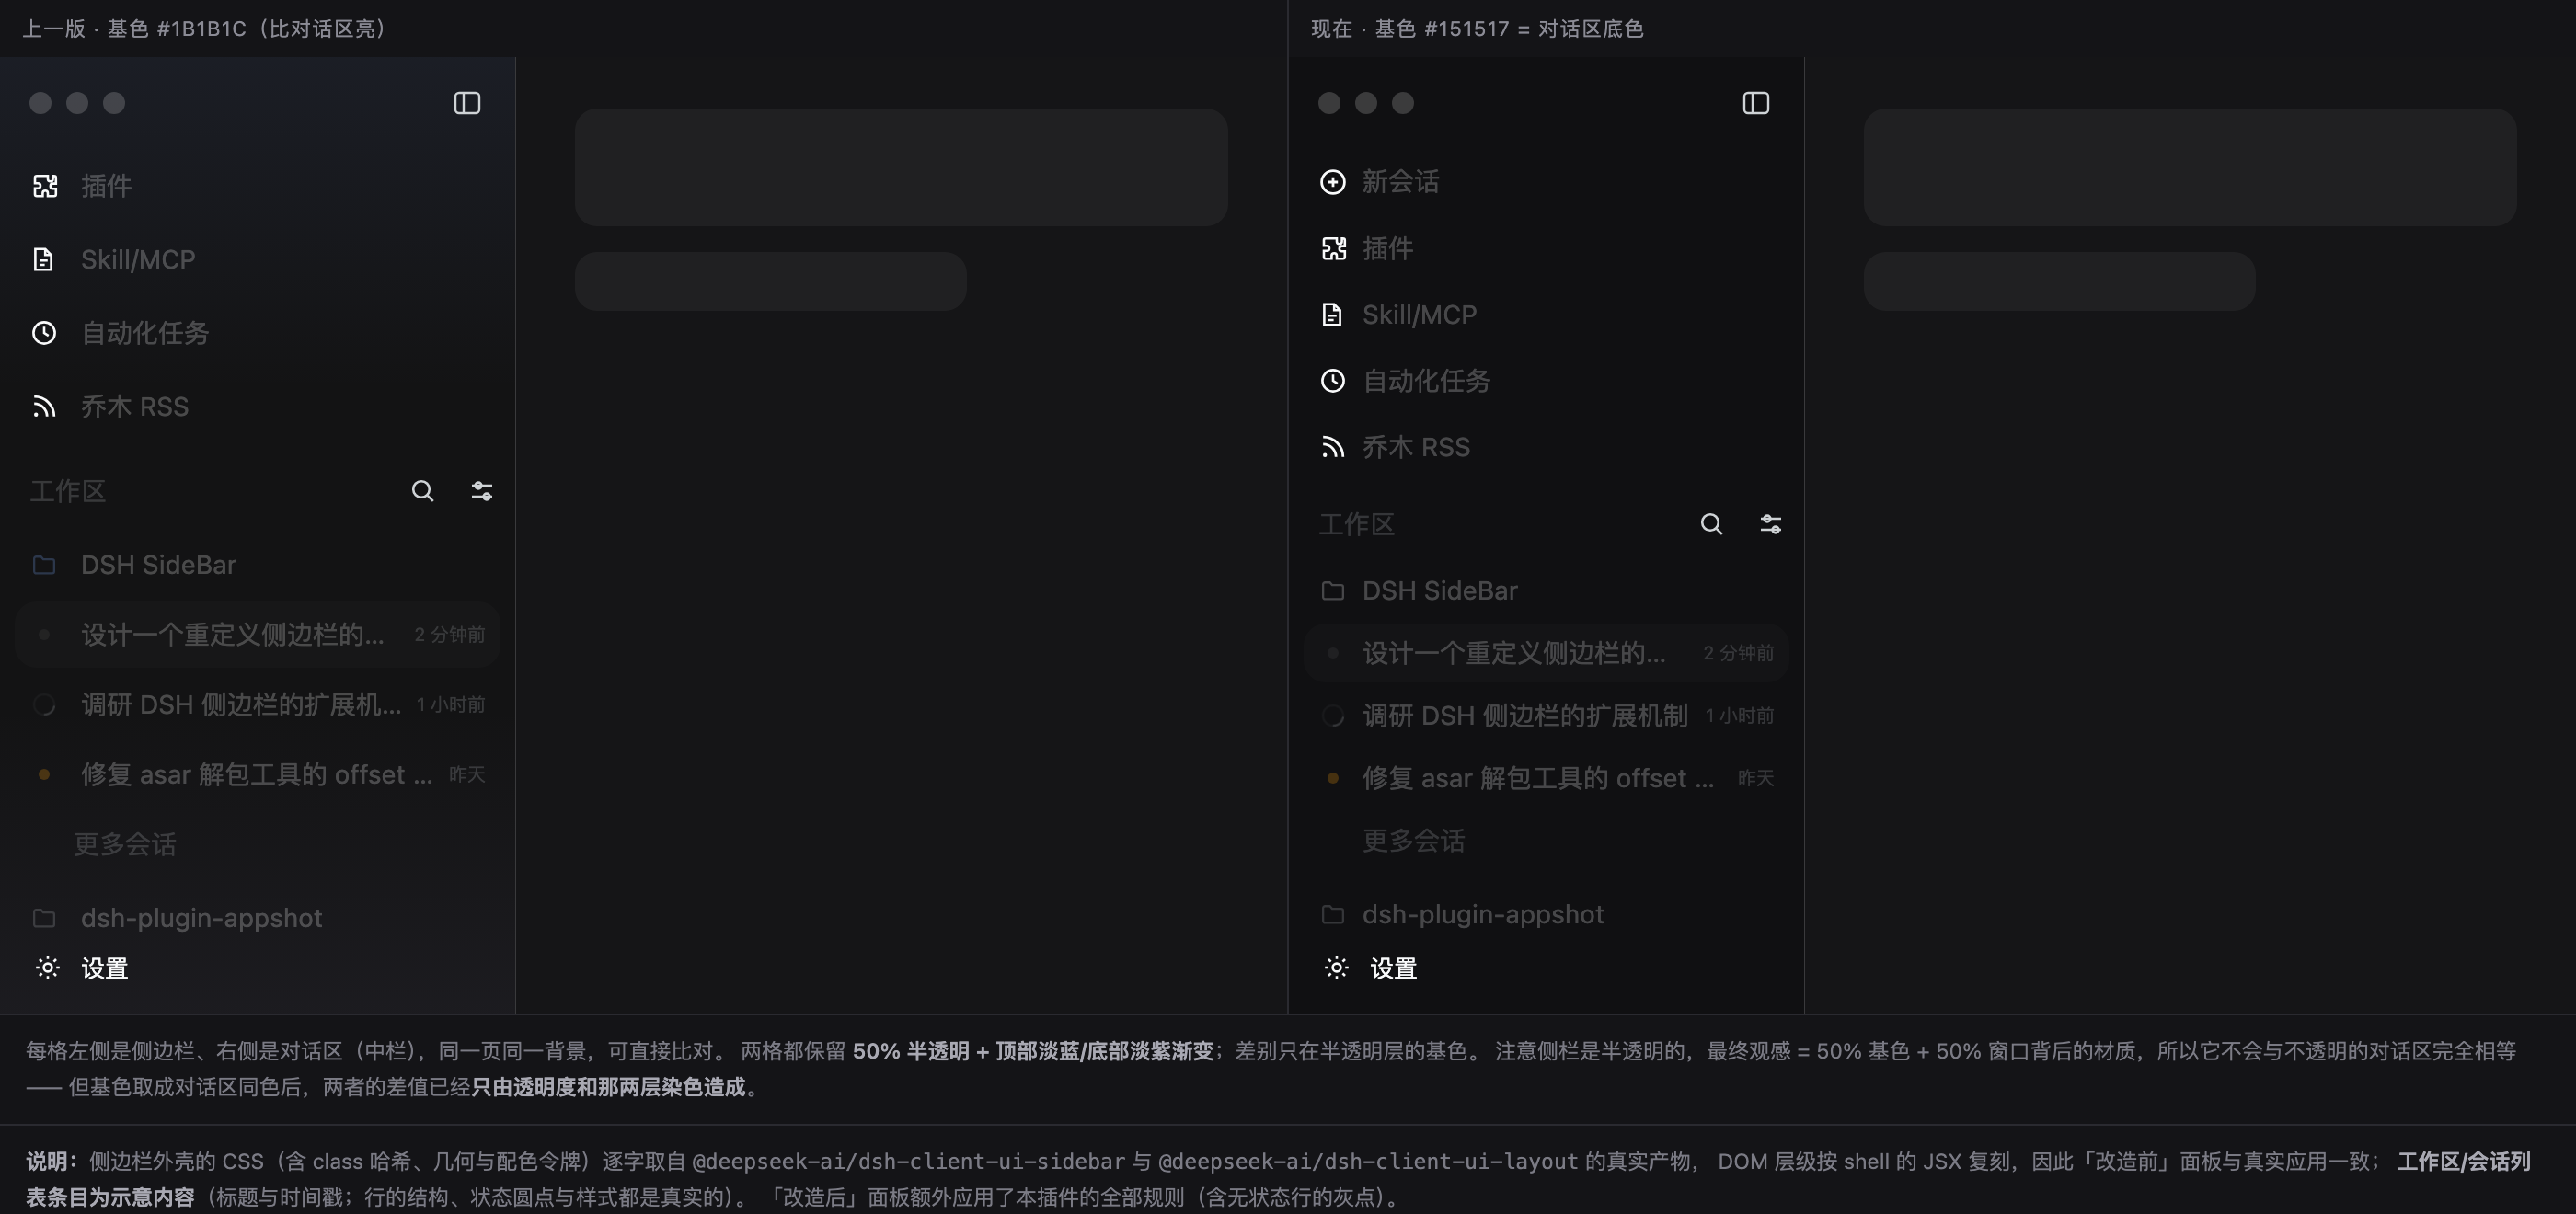Open workspace filter settings in right panel

tap(1771, 524)
